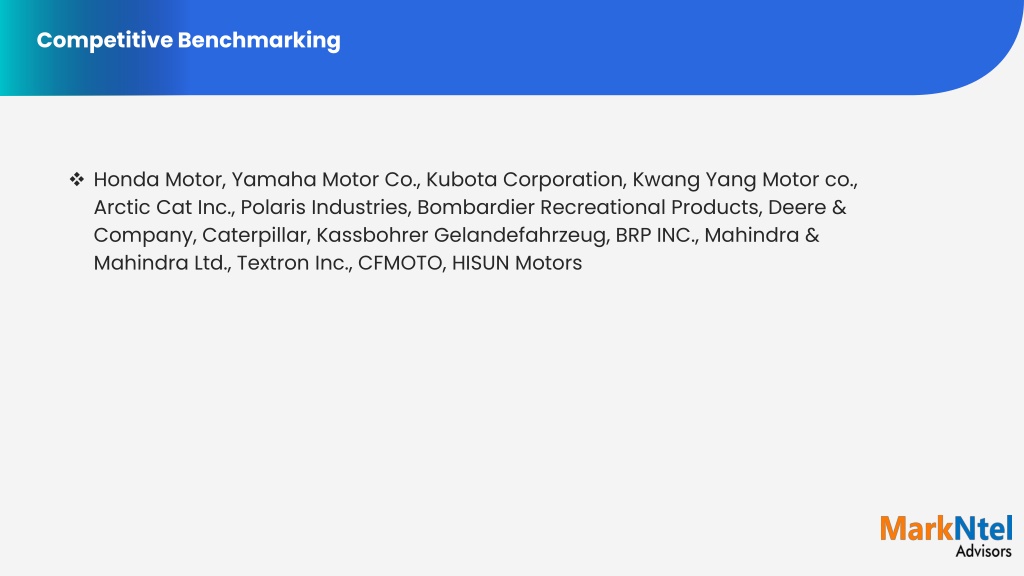
Task: Click the diamond bullet point icon
Action: [x=76, y=179]
